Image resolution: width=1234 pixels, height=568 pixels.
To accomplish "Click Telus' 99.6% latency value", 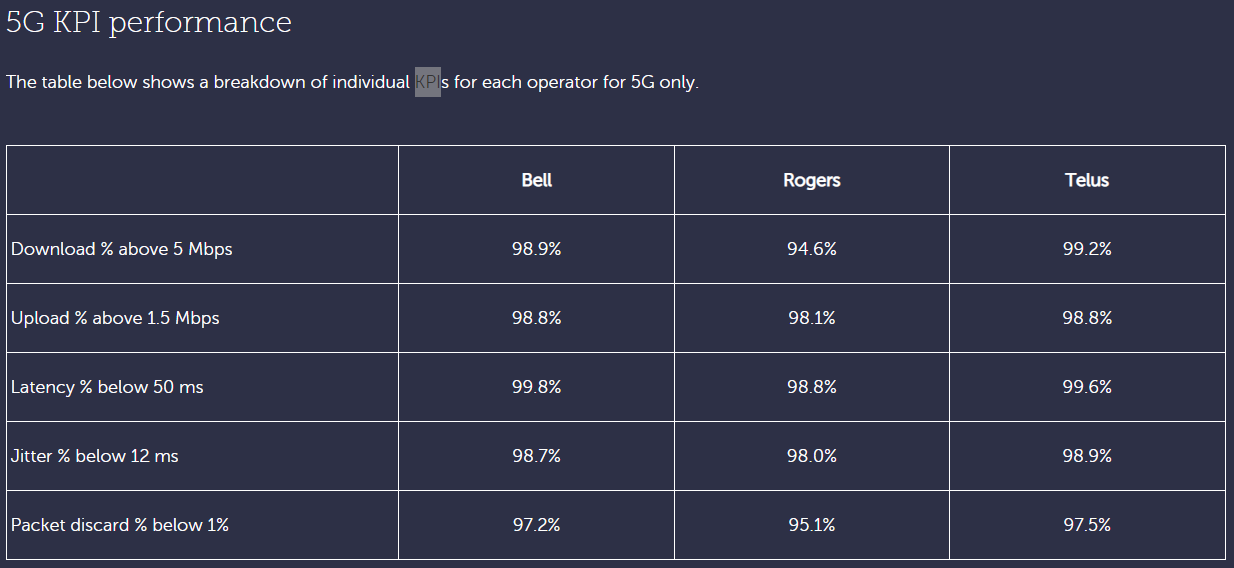I will (1087, 387).
